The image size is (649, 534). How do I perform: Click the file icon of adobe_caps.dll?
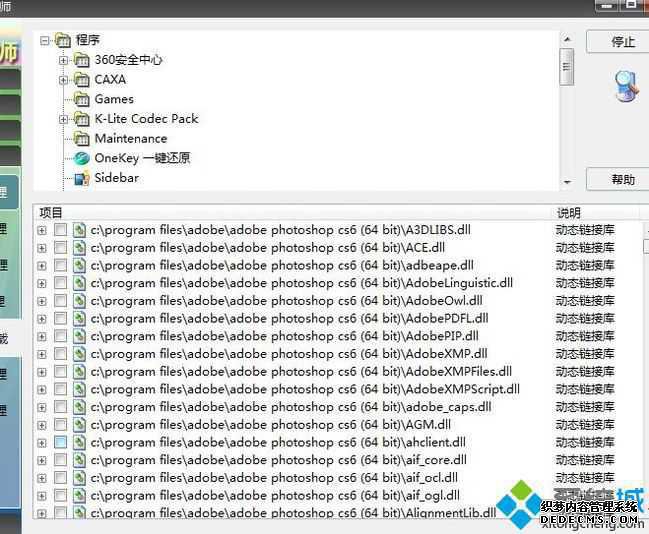(x=79, y=407)
